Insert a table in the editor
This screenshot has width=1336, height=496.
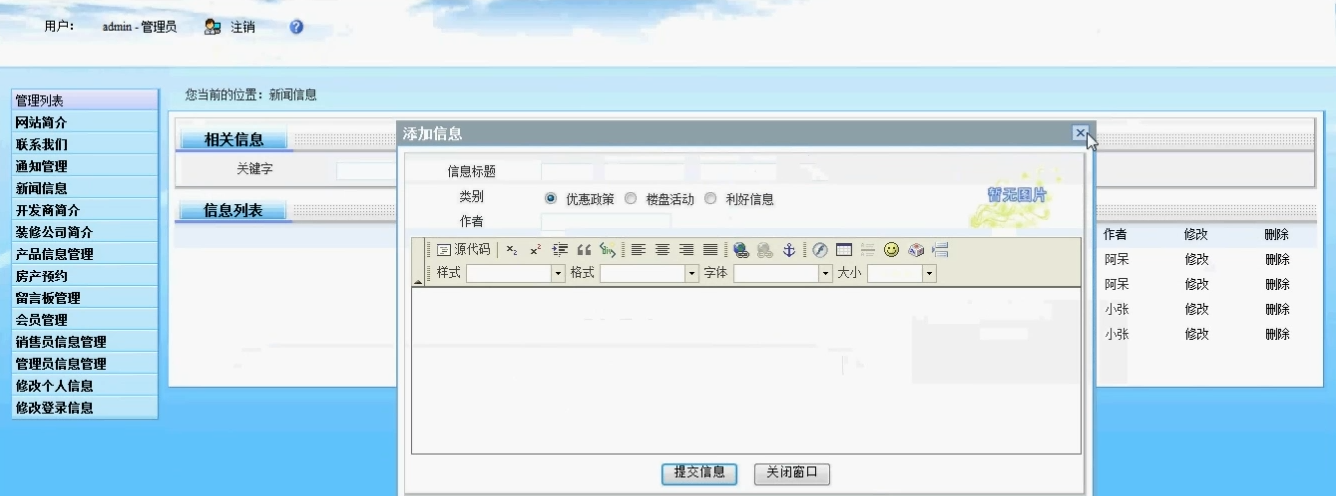844,250
